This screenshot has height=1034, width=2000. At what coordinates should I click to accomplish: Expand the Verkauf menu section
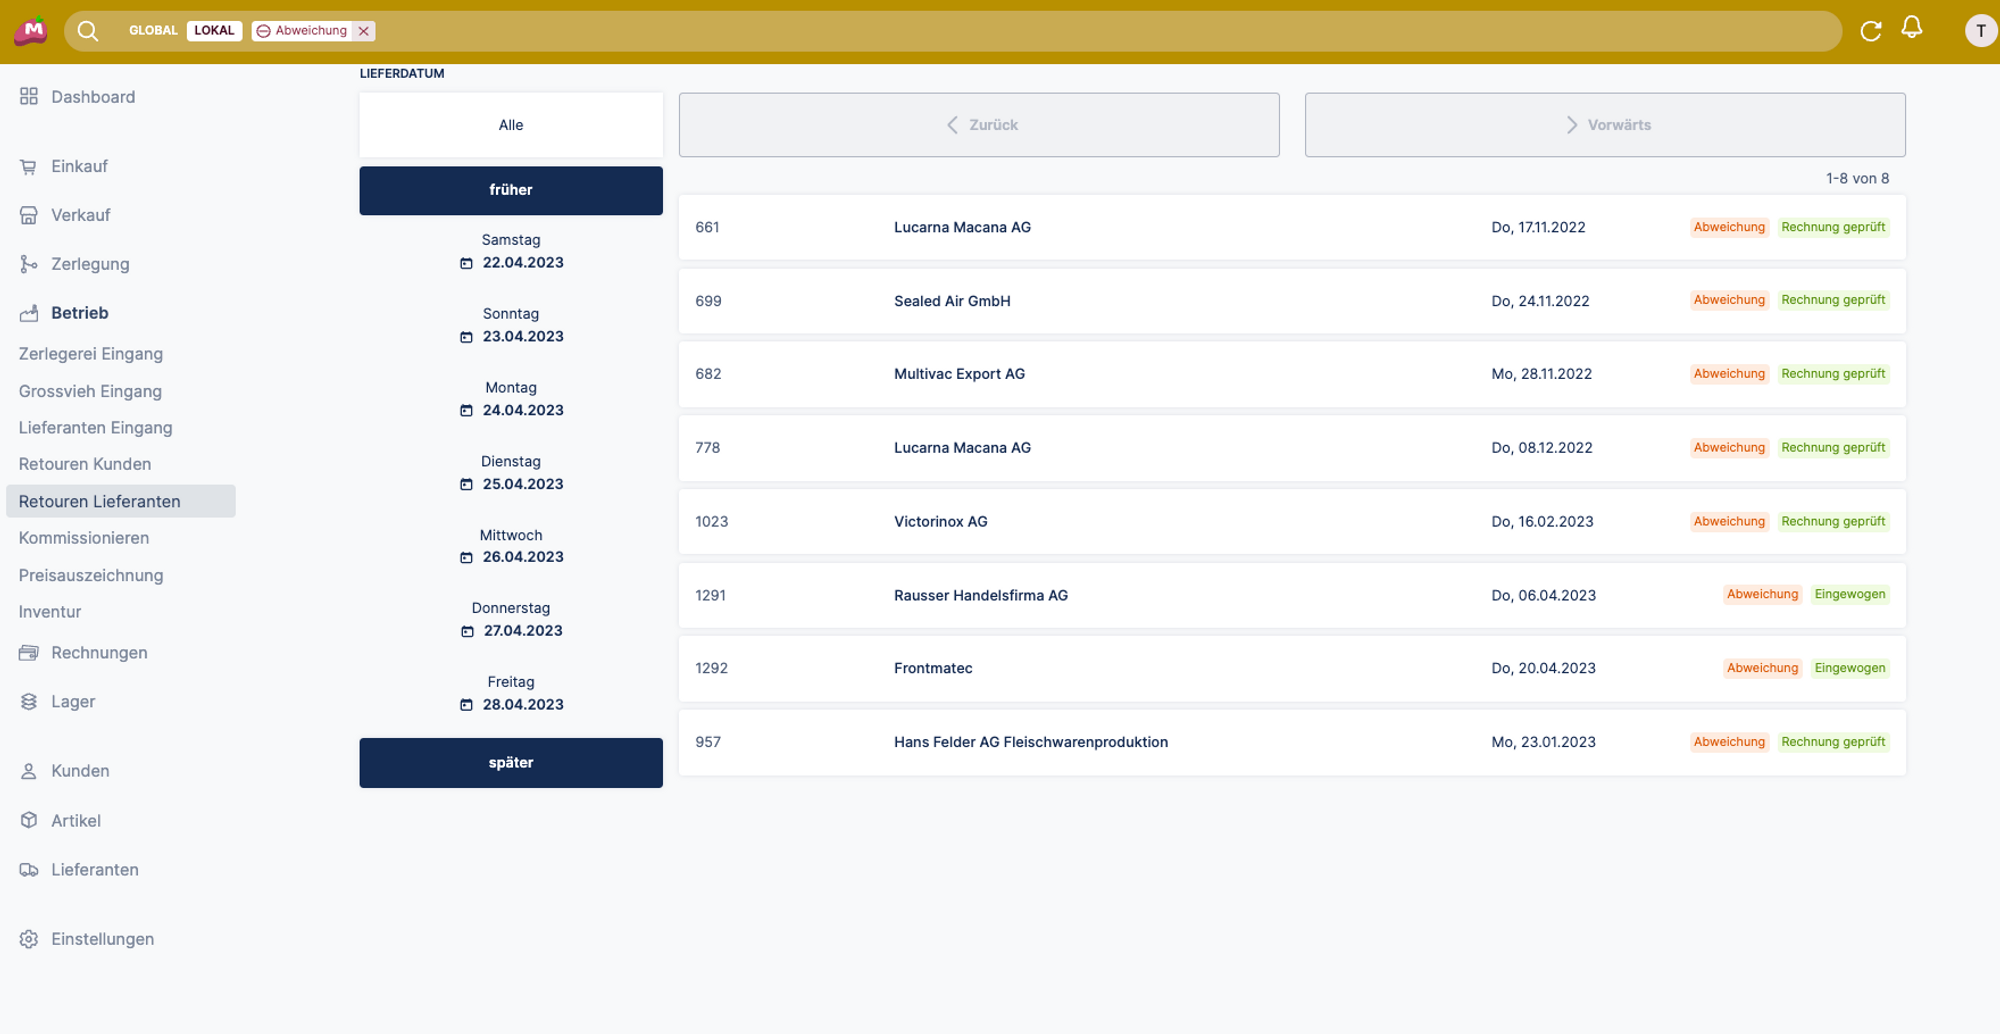point(80,215)
